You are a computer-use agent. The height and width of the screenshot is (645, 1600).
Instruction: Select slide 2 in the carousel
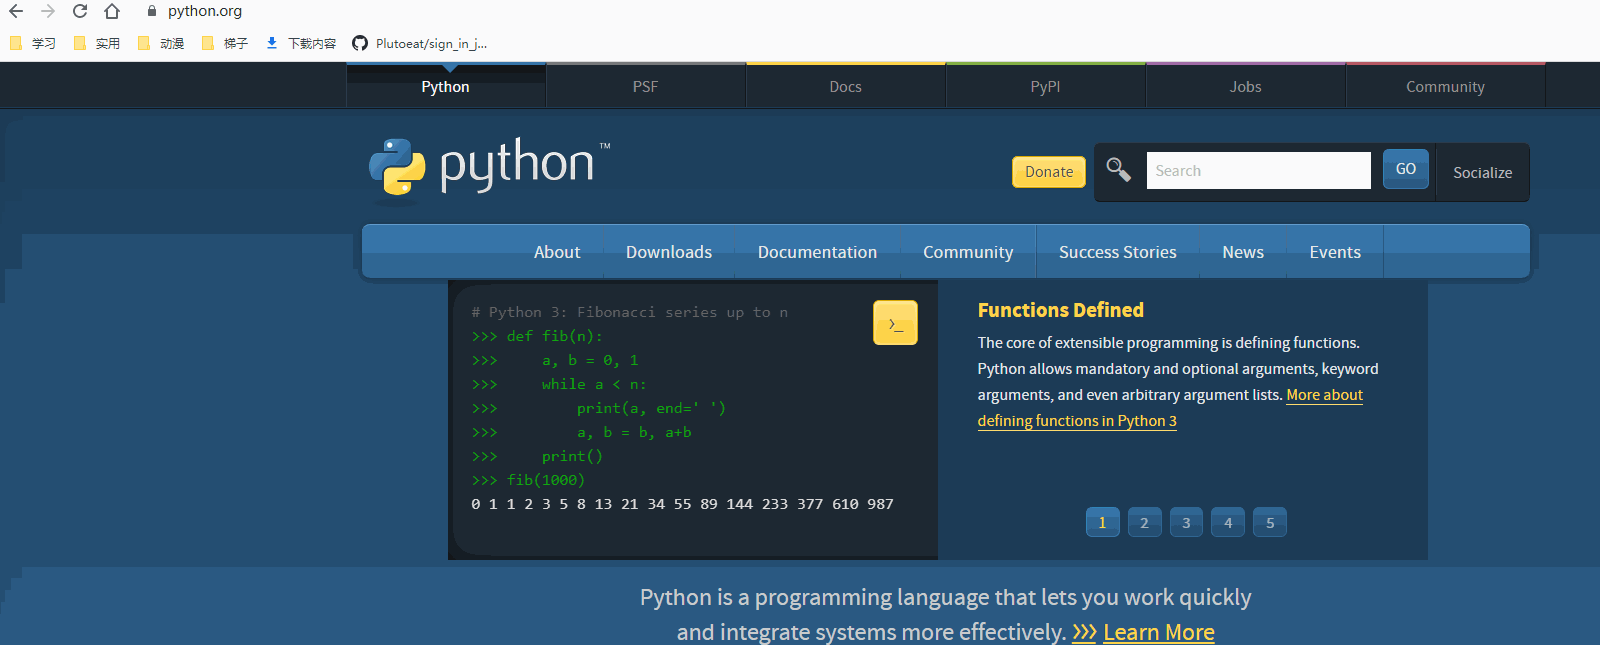pos(1145,522)
